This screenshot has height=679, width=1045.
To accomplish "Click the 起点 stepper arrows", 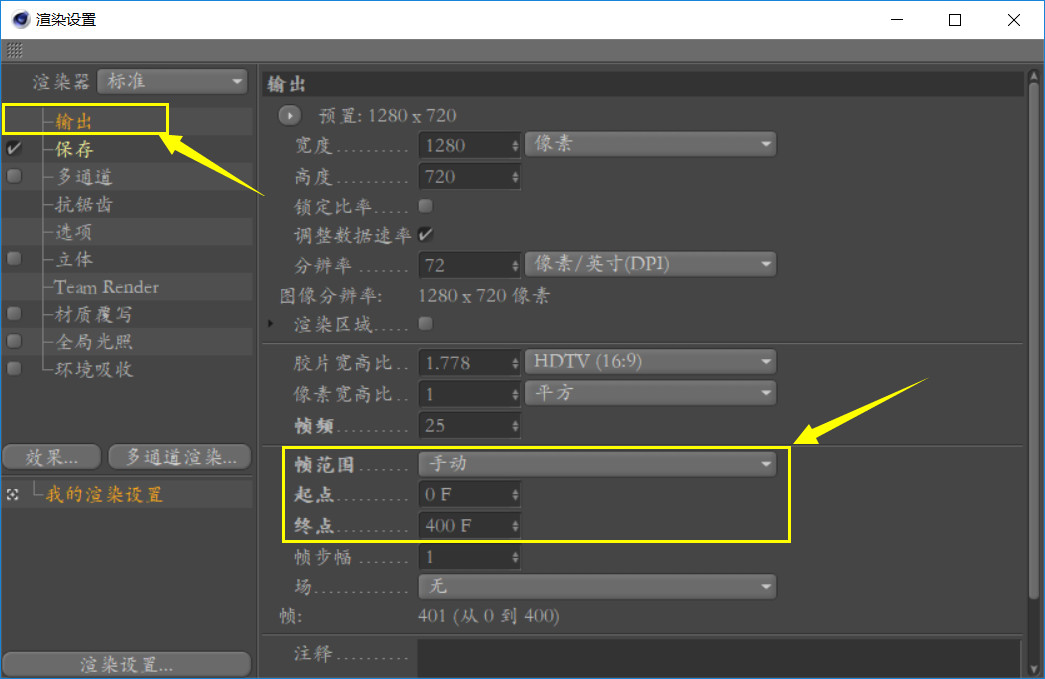I will 515,494.
